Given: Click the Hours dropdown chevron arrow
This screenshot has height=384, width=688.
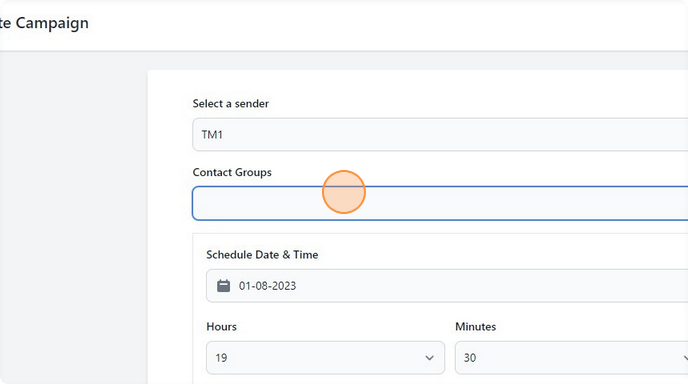Looking at the screenshot, I should pyautogui.click(x=429, y=358).
